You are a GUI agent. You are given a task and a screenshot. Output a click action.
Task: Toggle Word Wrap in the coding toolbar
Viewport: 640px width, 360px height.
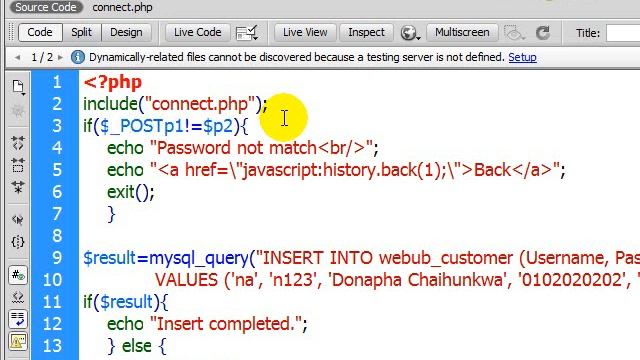coord(18,319)
